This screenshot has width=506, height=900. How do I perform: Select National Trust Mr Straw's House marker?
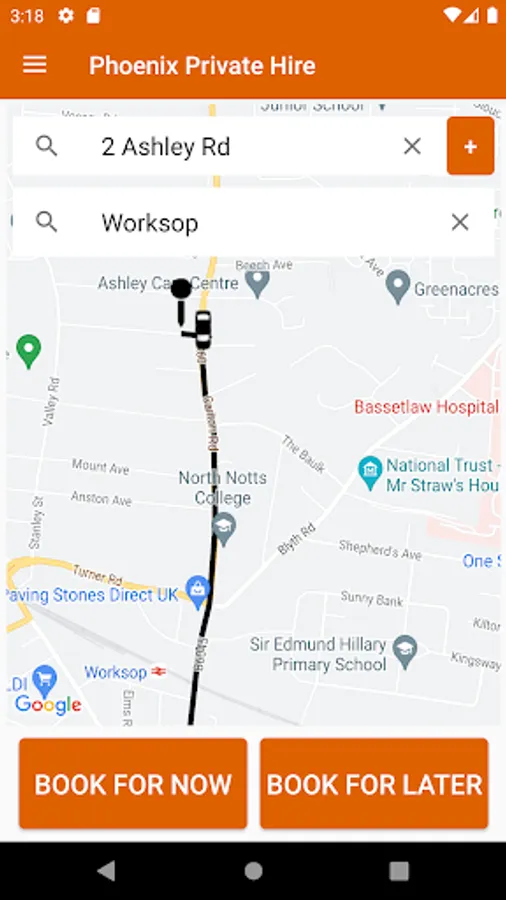(370, 473)
